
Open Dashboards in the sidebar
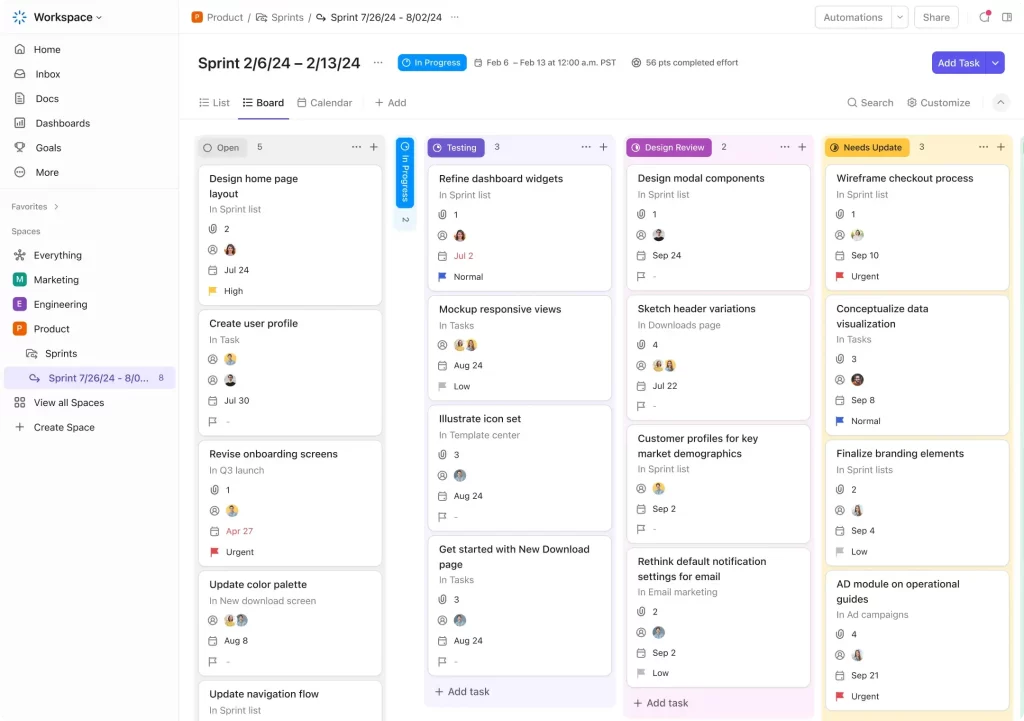pos(63,123)
